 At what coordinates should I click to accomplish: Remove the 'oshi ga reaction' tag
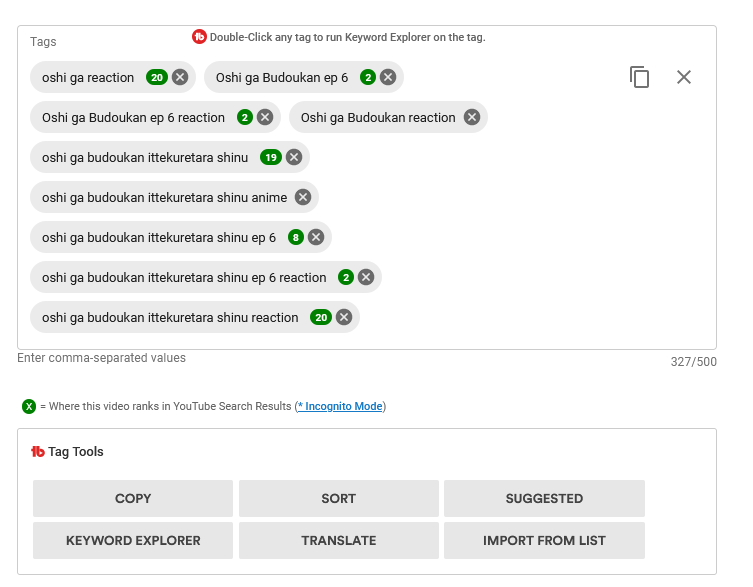click(180, 77)
